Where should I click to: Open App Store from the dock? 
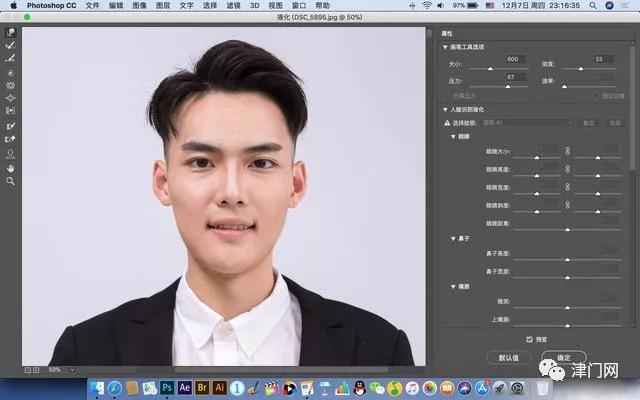(482, 388)
